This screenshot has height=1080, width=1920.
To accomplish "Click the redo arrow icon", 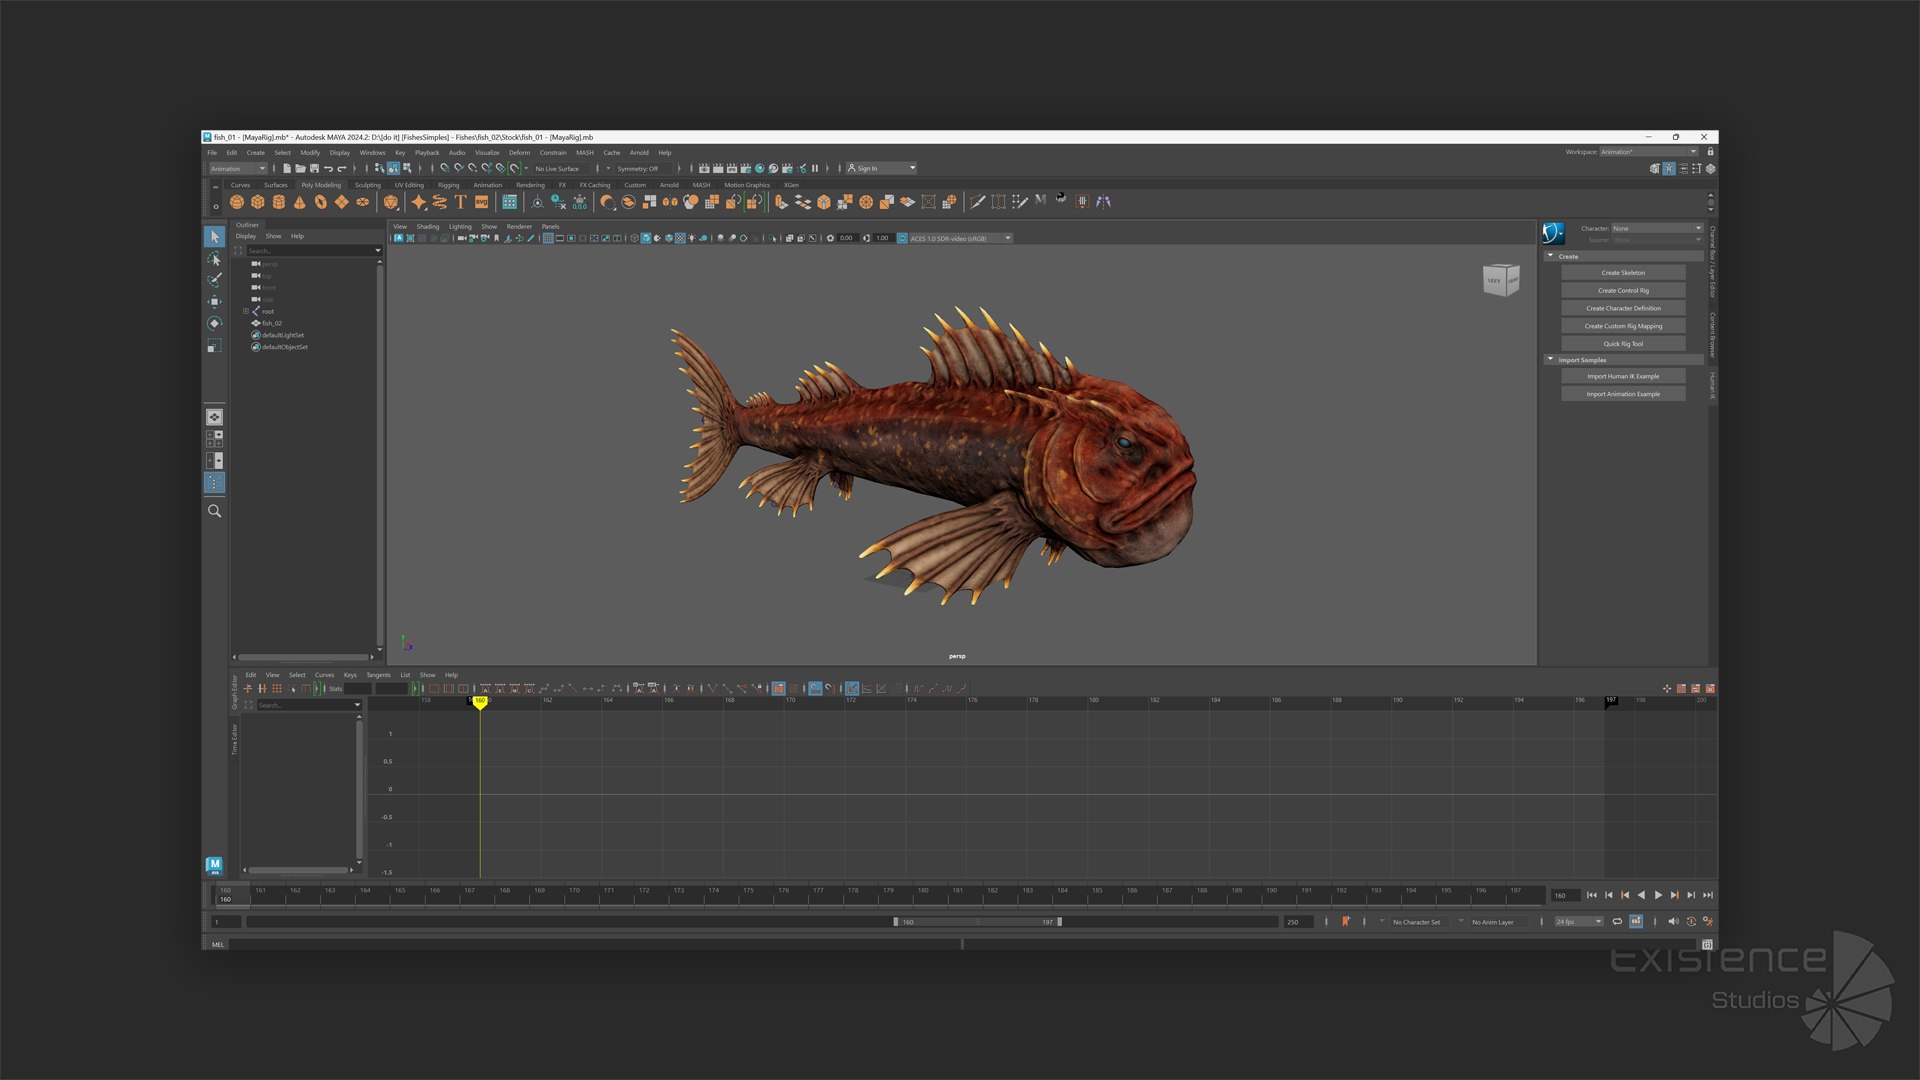I will tap(342, 168).
